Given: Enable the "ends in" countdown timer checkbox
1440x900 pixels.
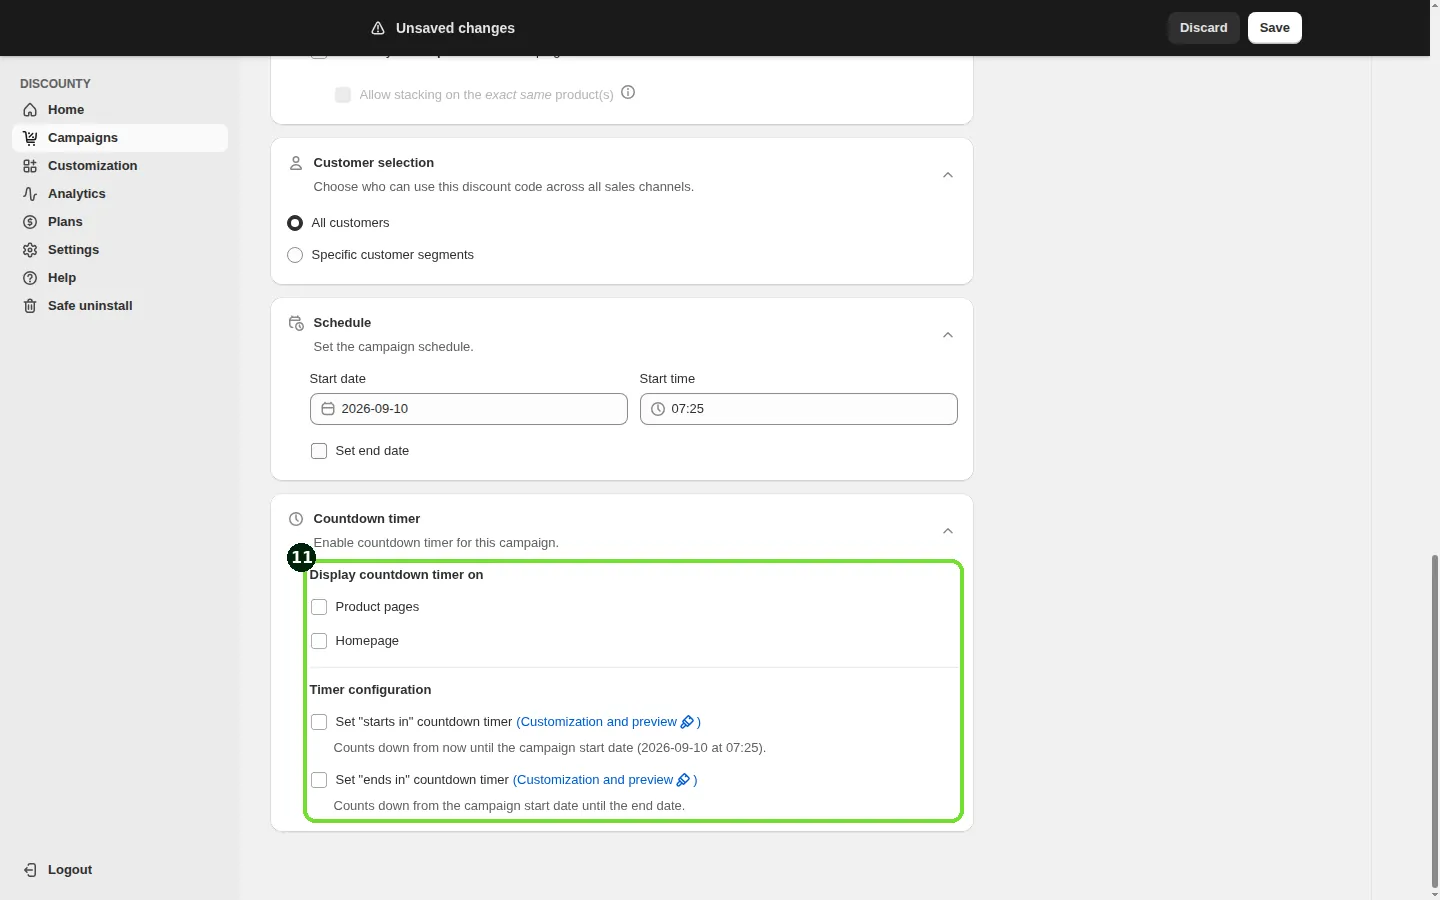Looking at the screenshot, I should coord(319,780).
